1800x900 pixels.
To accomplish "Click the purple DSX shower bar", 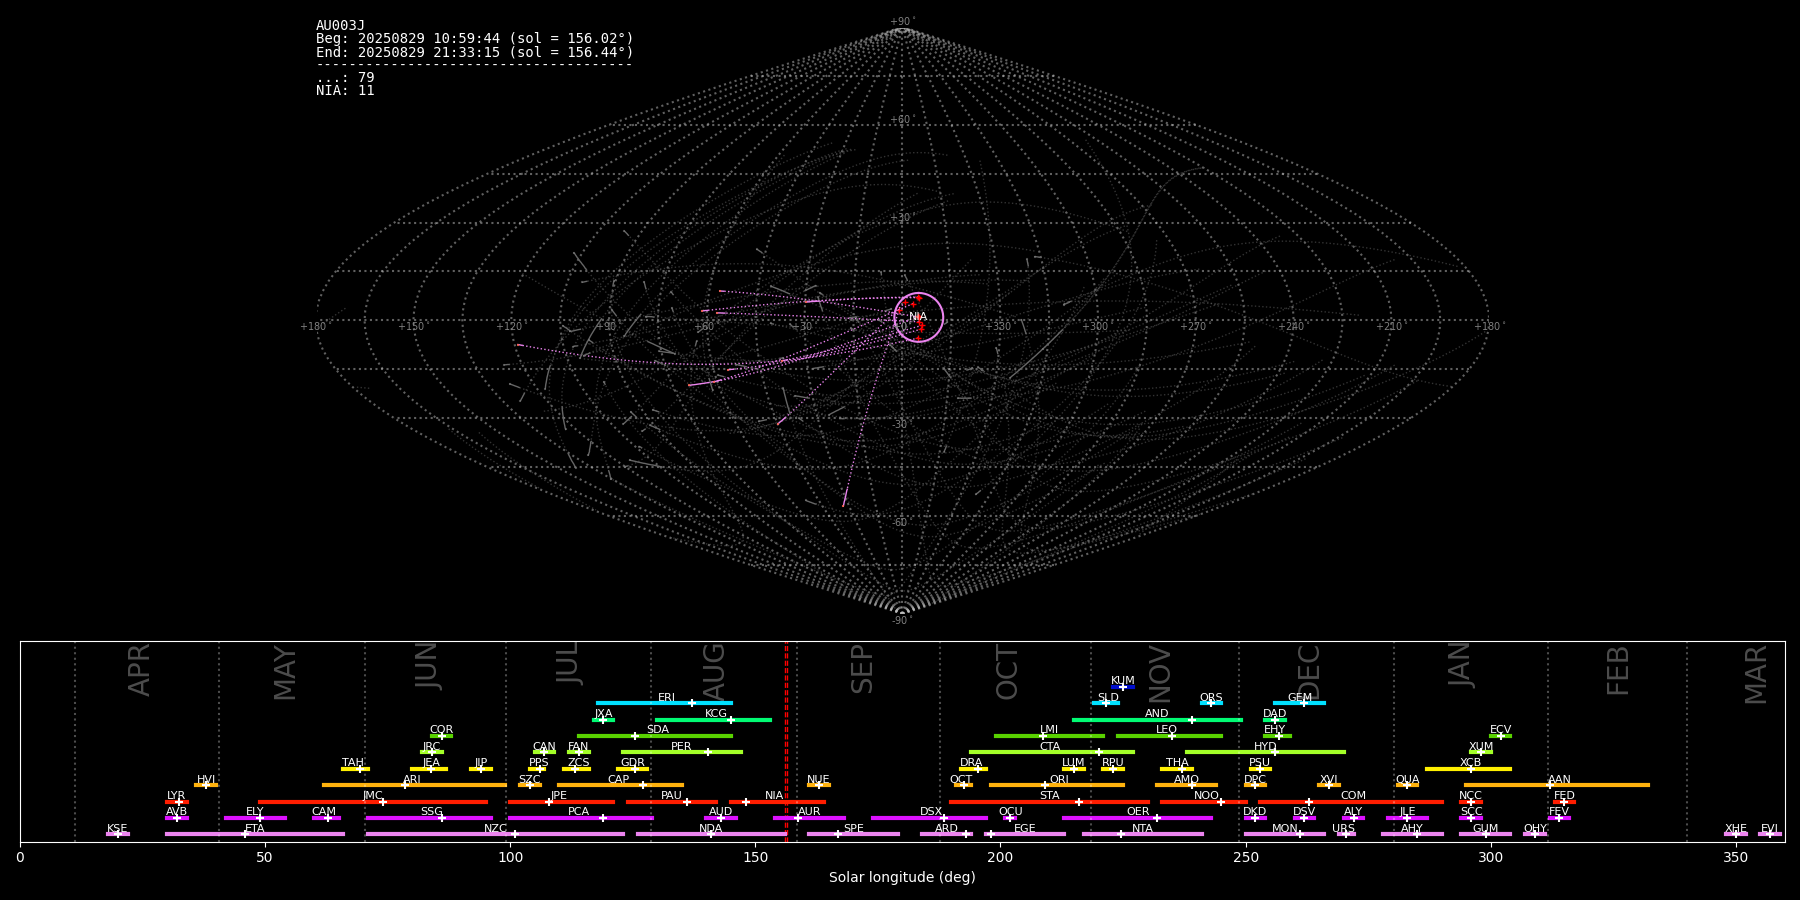I will (x=929, y=818).
